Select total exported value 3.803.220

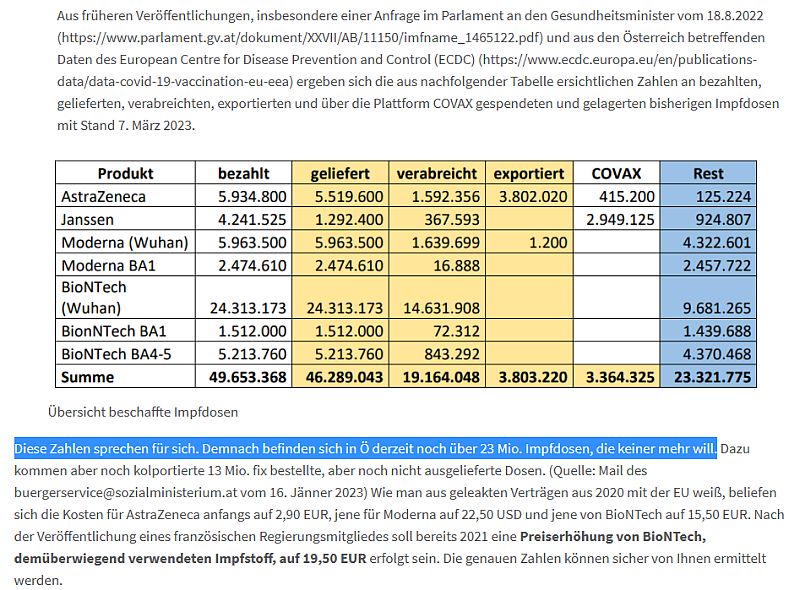[533, 377]
